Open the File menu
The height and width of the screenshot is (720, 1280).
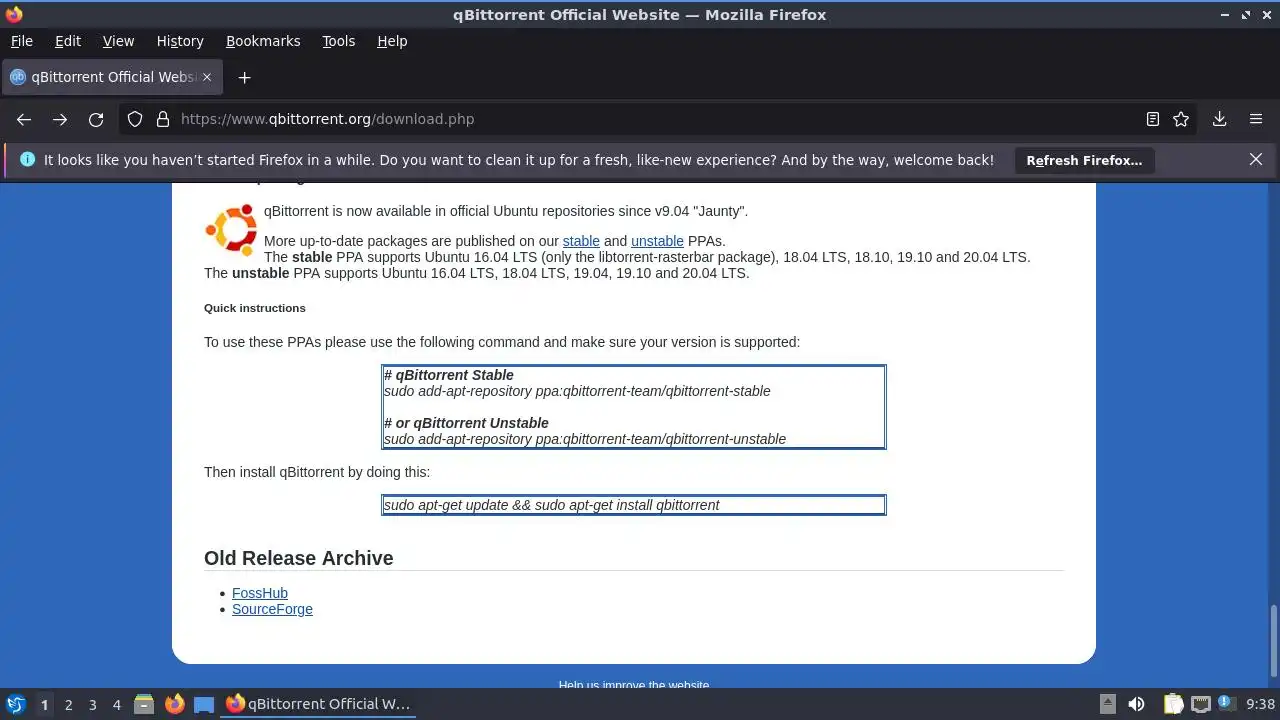tap(21, 41)
